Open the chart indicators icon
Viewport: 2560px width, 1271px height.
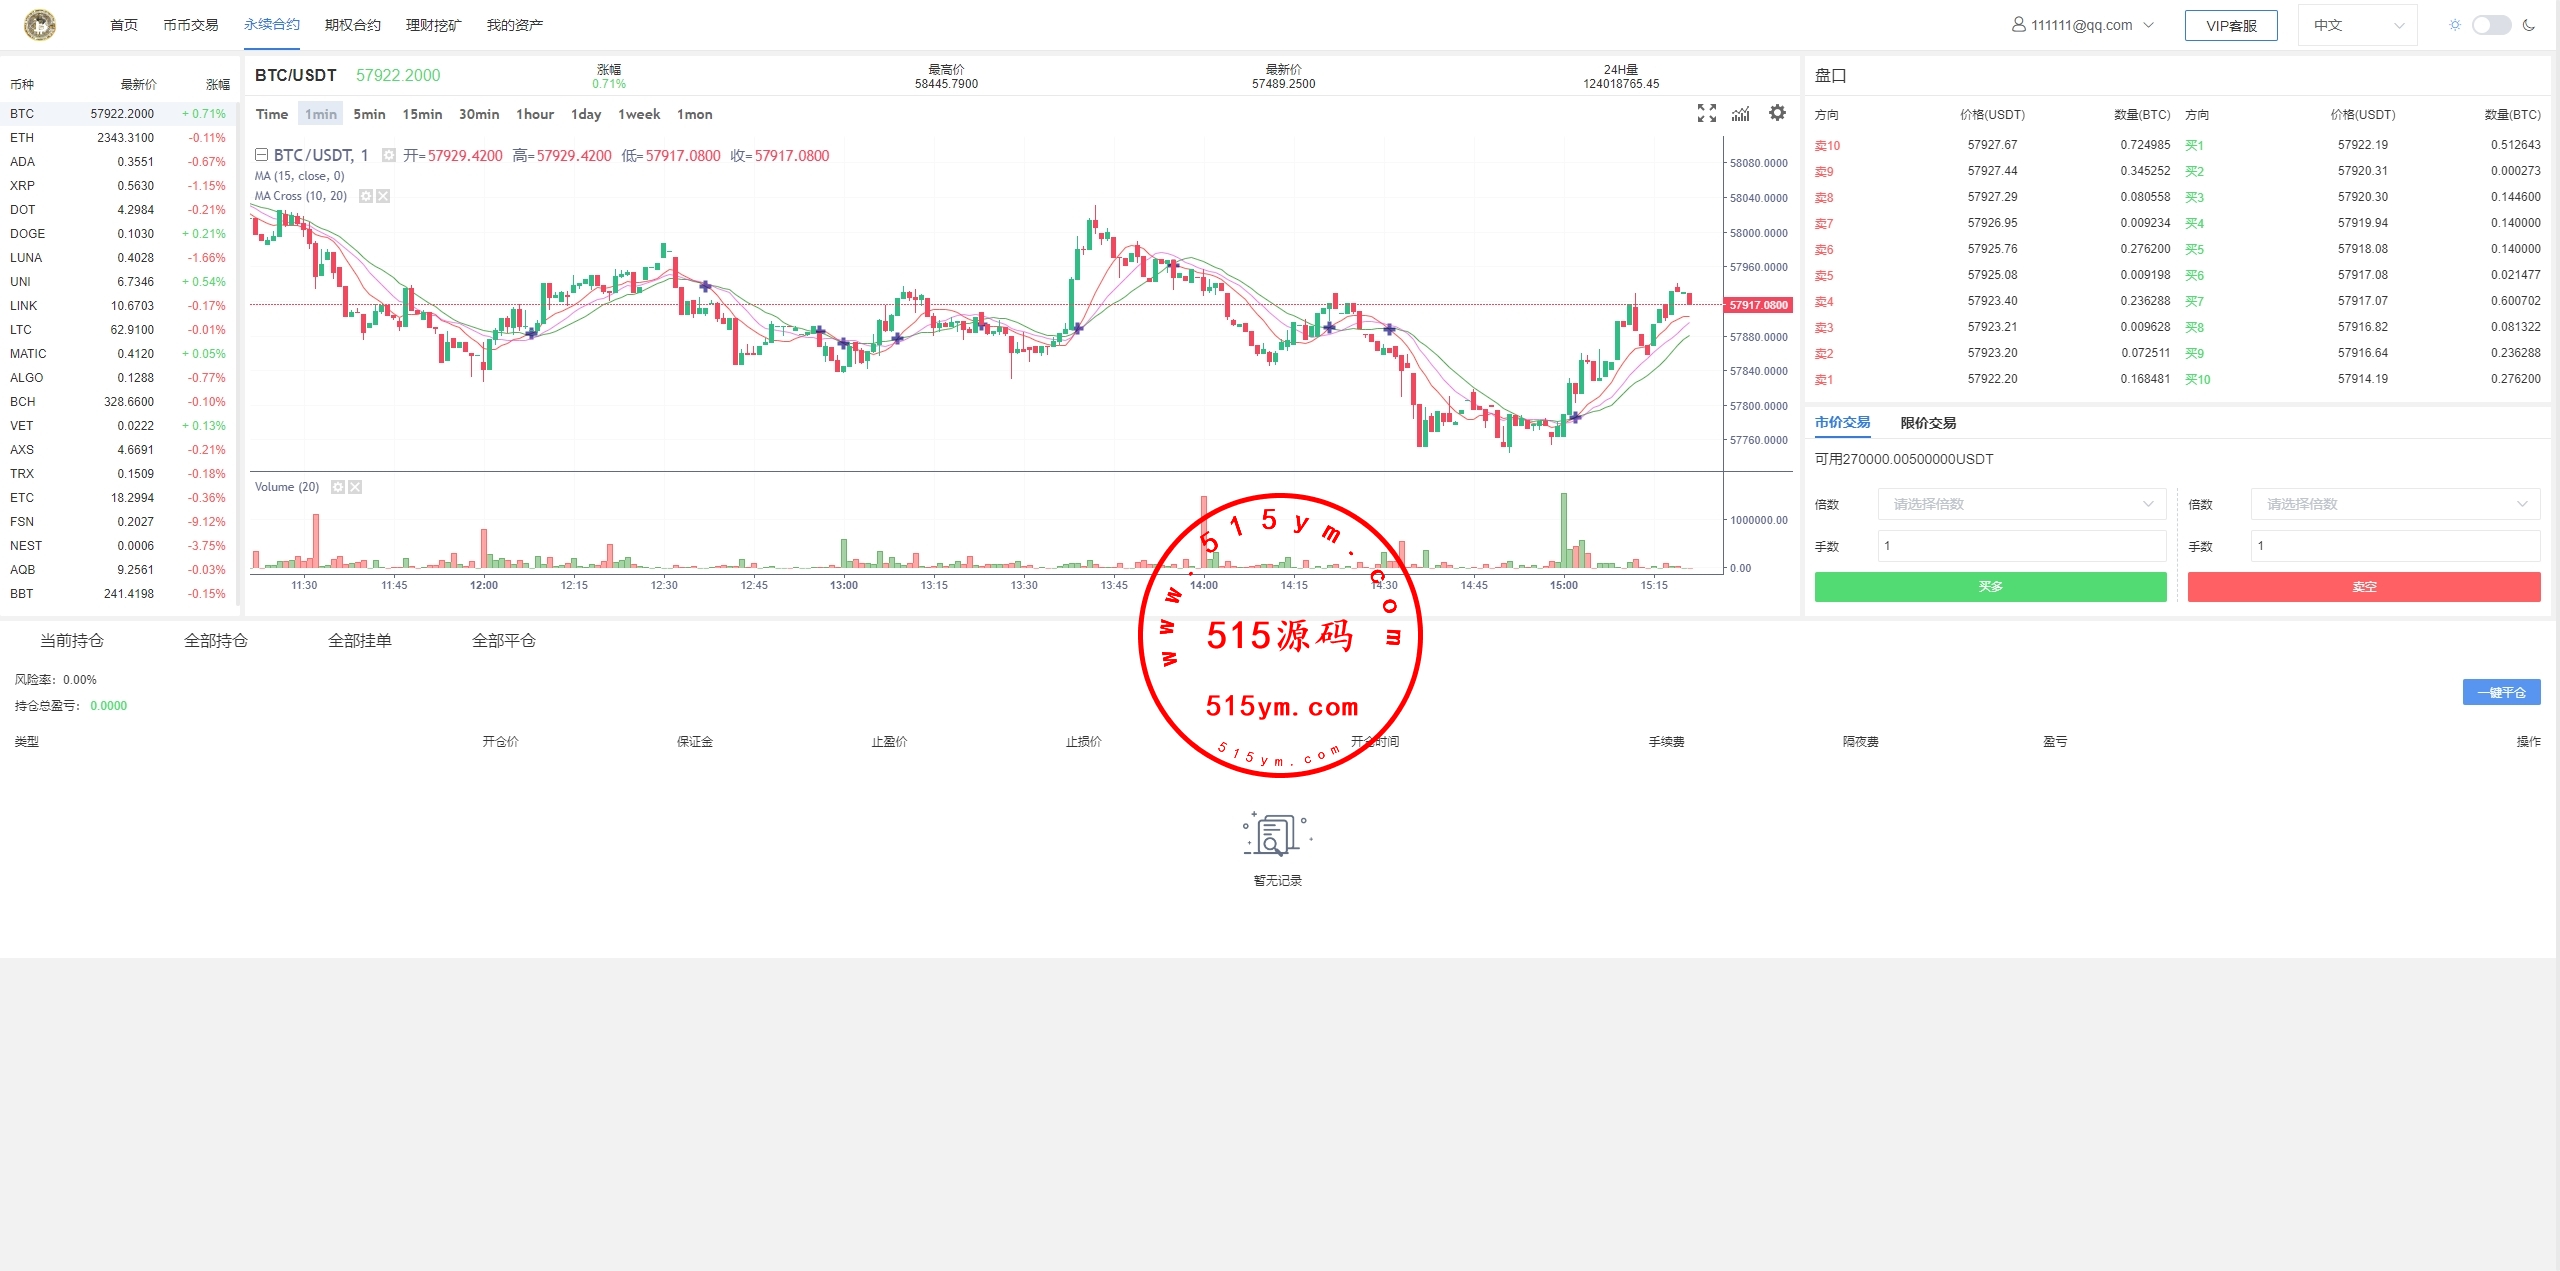coord(1741,114)
